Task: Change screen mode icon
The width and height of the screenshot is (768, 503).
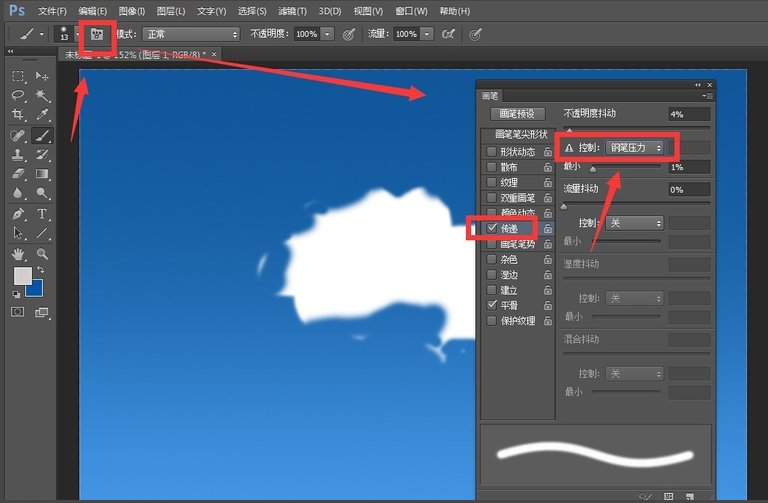Action: point(42,312)
